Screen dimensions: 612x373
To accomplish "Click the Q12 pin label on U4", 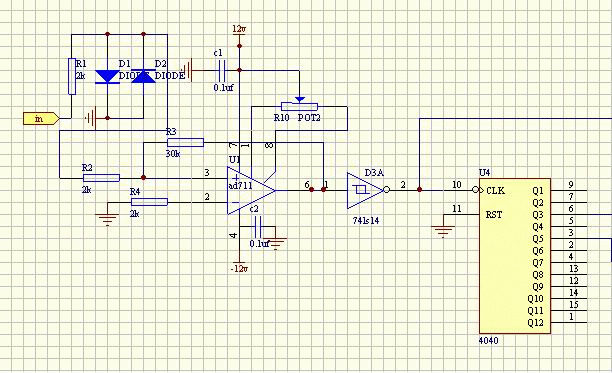I will click(535, 323).
